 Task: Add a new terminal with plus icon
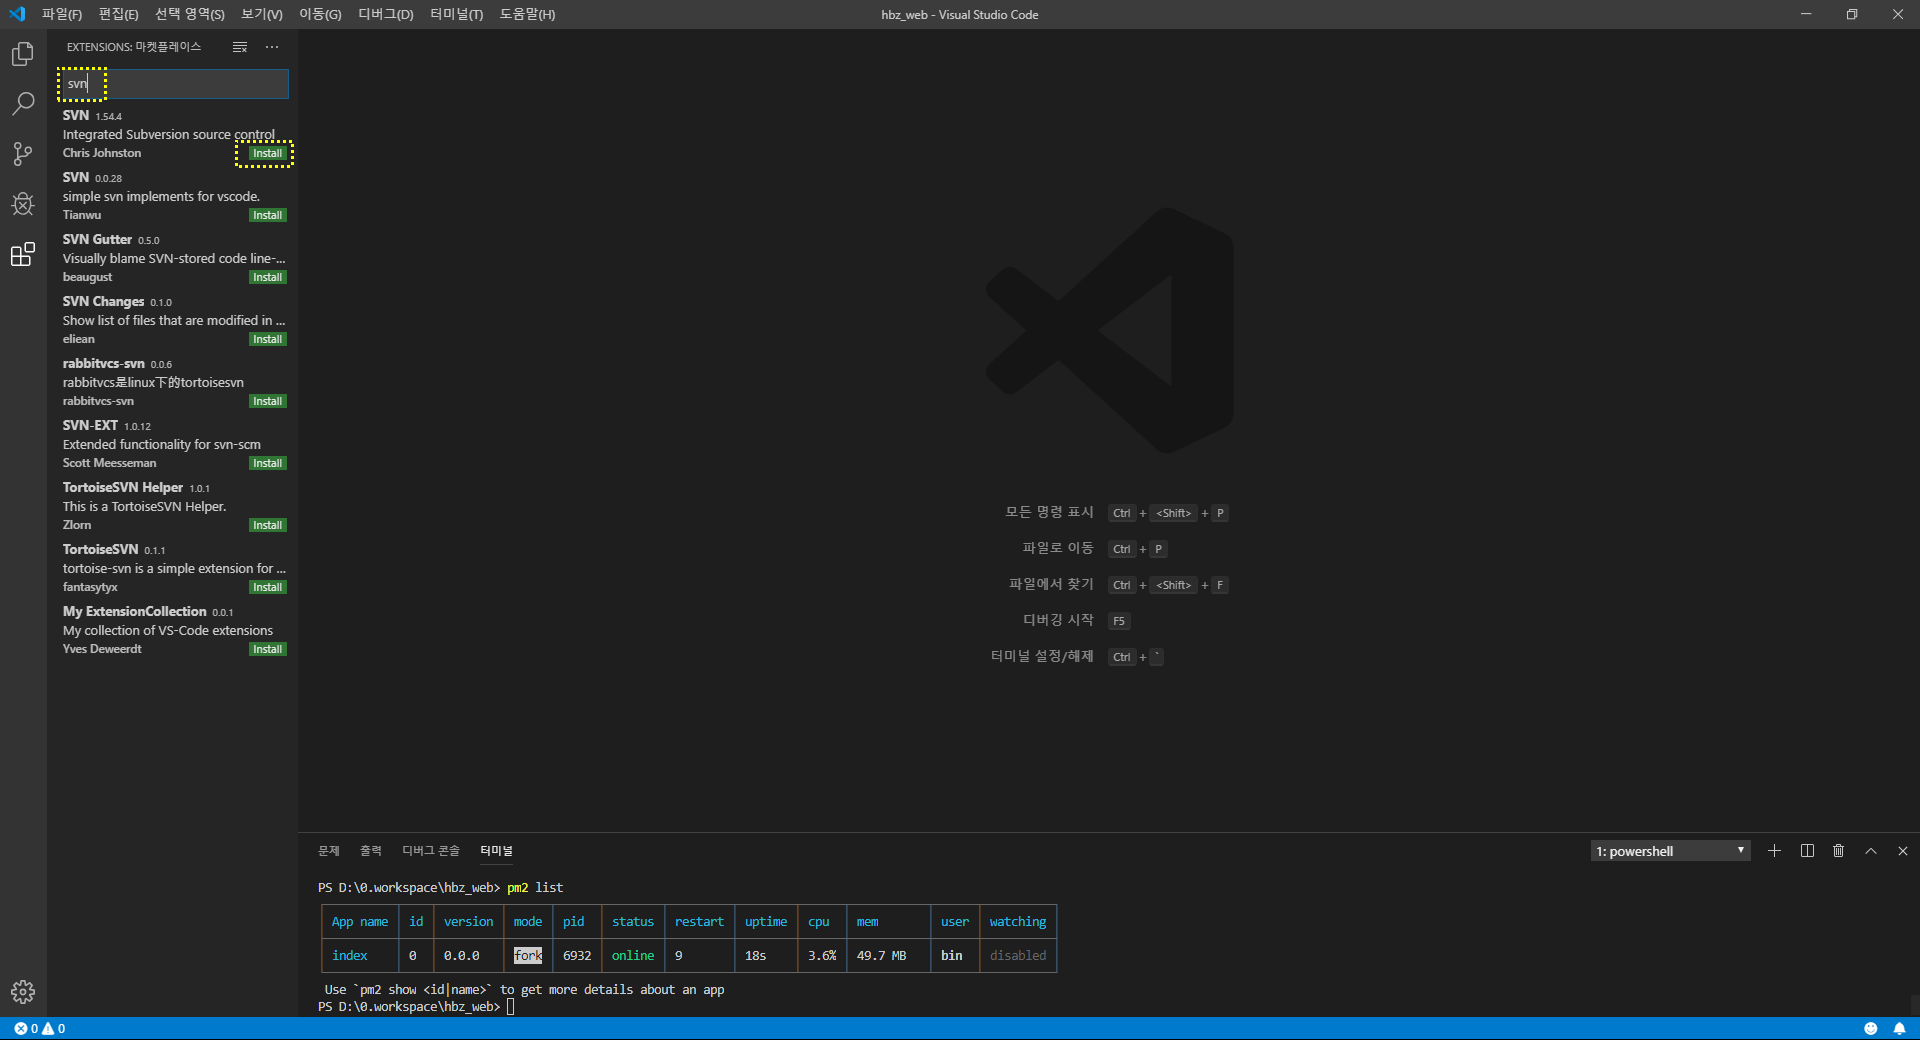click(1774, 851)
